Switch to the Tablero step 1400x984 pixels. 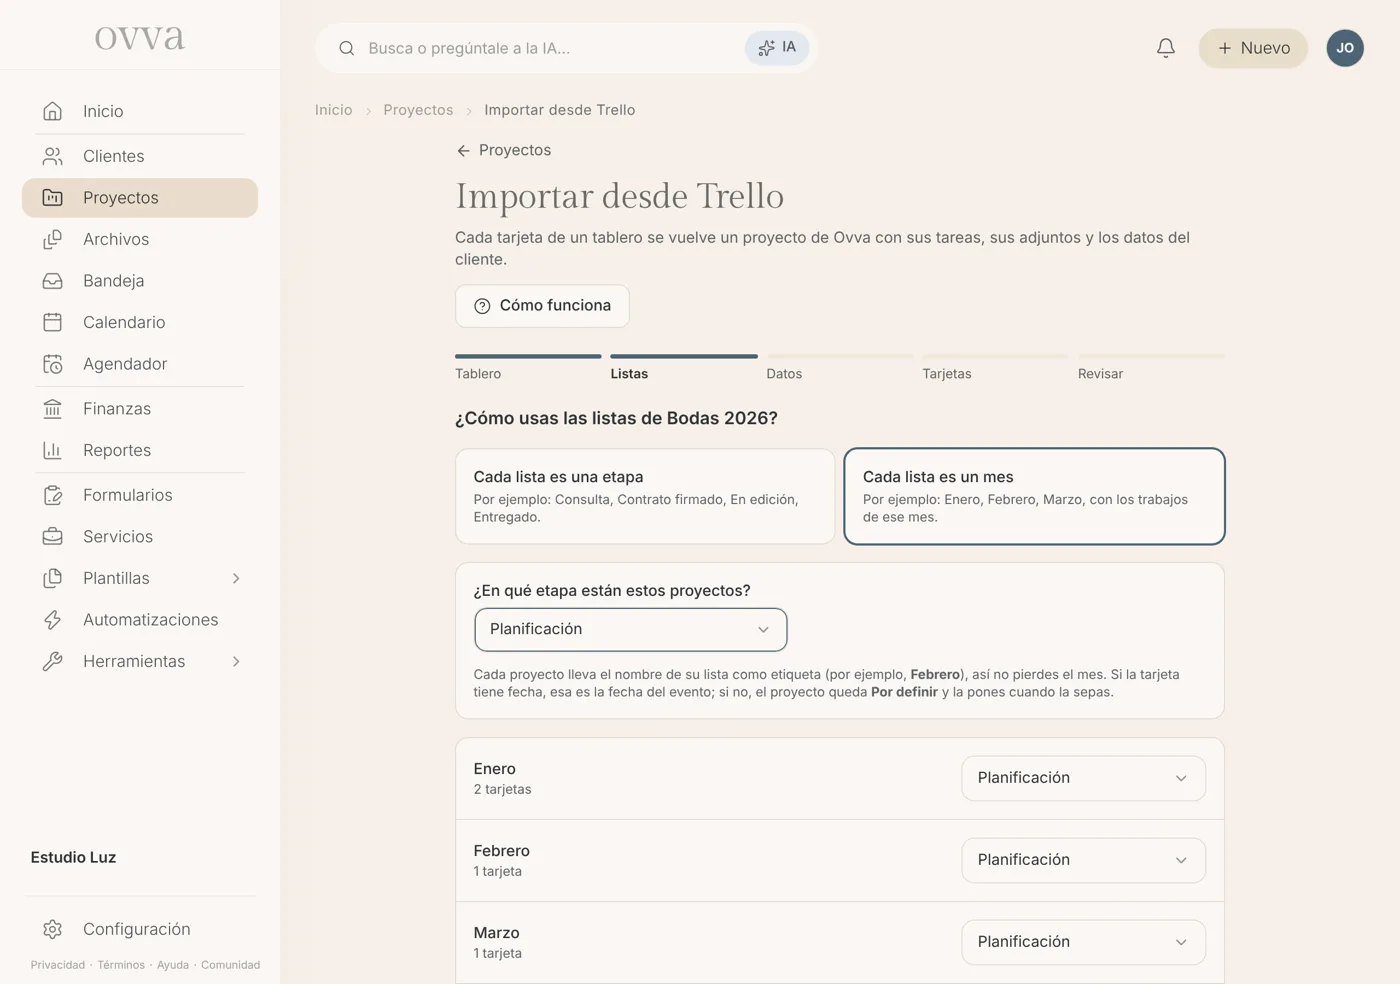[528, 368]
